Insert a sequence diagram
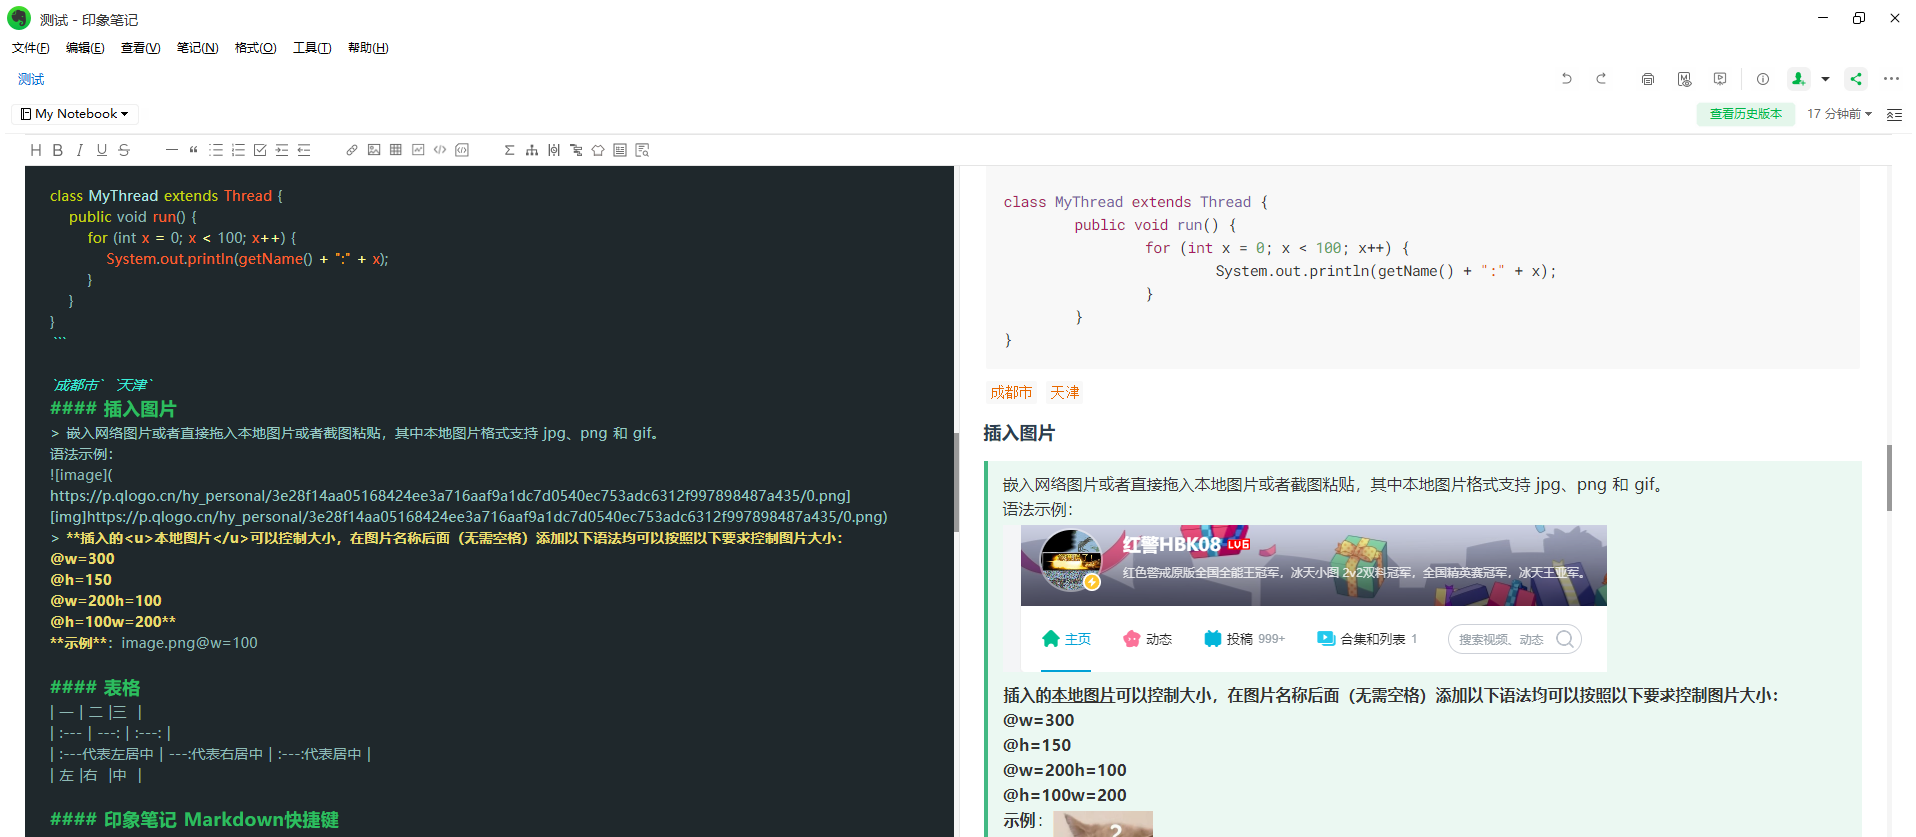This screenshot has height=837, width=1916. point(554,150)
